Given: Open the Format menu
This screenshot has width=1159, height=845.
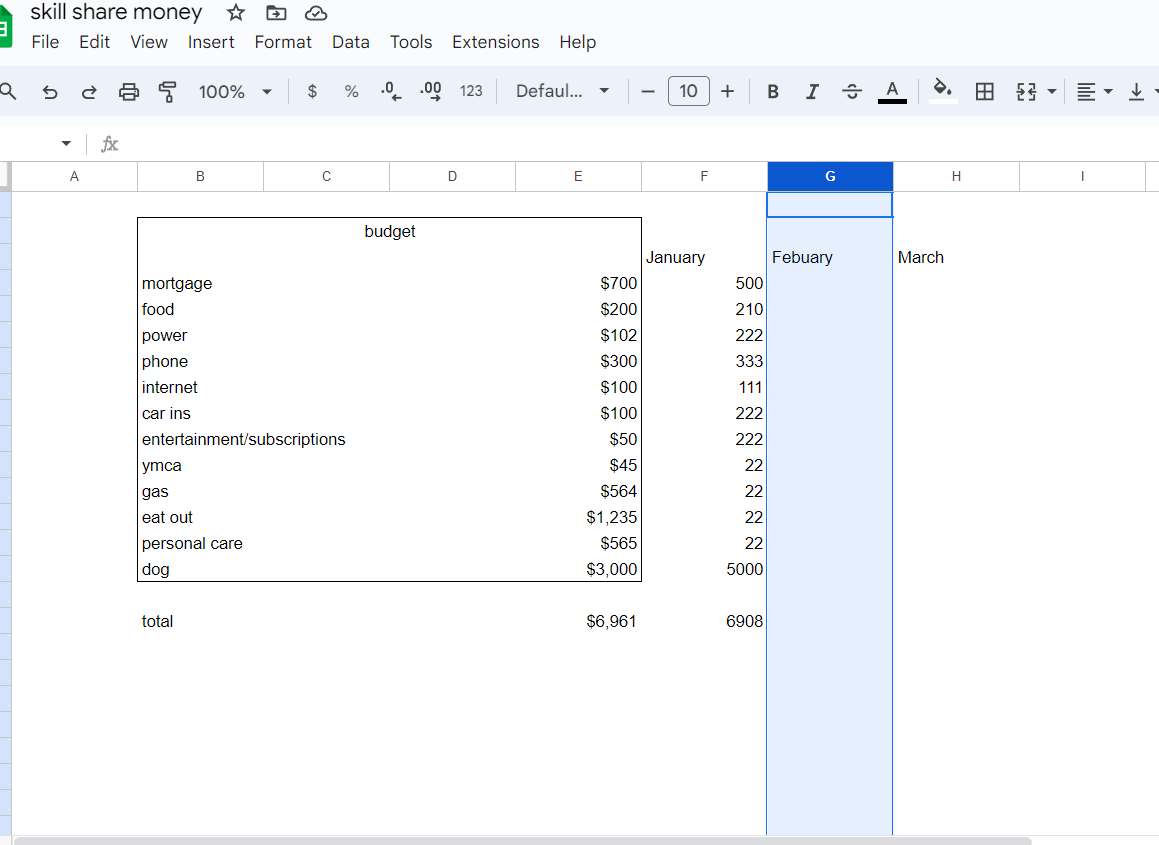Looking at the screenshot, I should (x=283, y=42).
